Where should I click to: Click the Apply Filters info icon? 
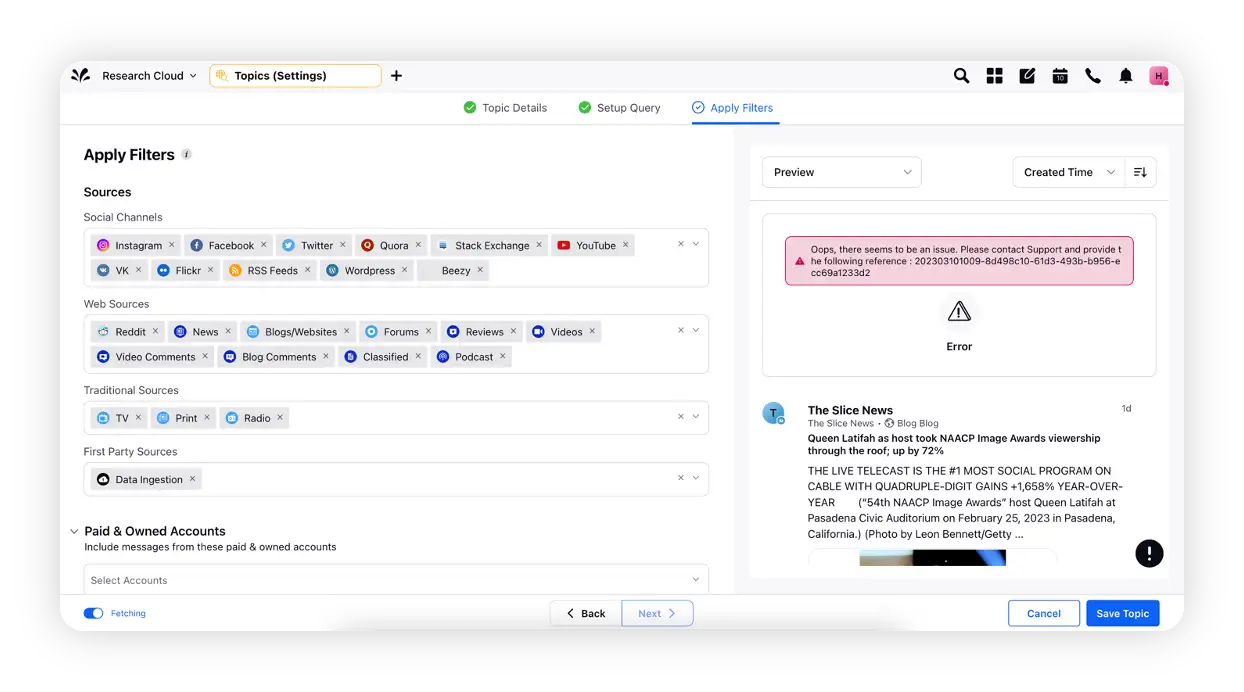tap(186, 155)
